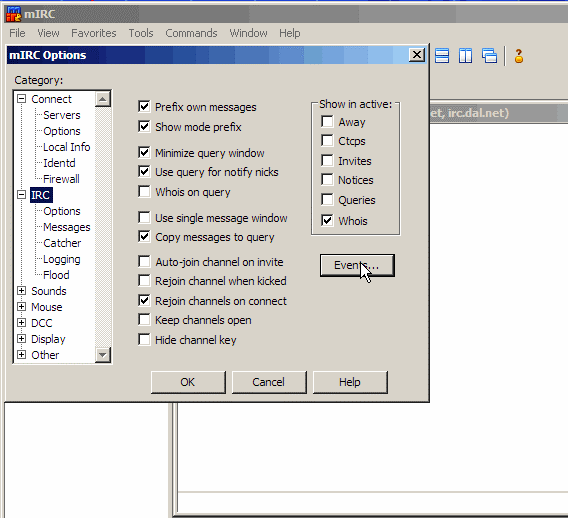The height and width of the screenshot is (518, 568).
Task: Open the Window menu
Action: coord(248,33)
